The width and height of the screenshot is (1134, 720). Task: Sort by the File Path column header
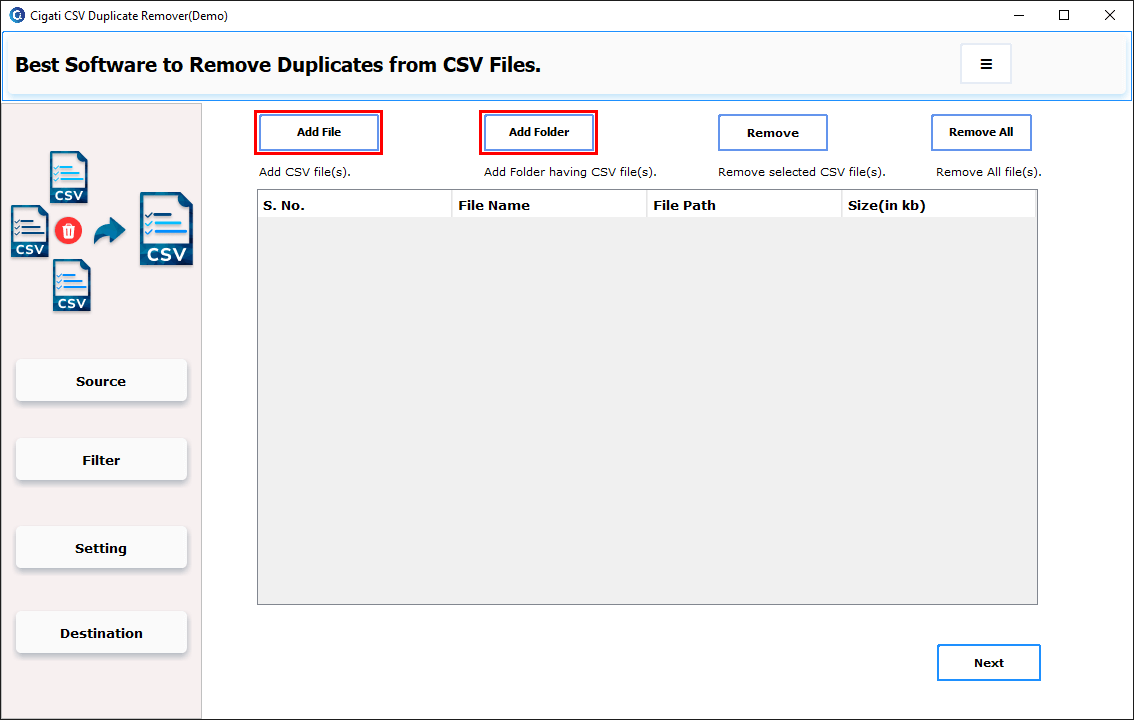click(744, 205)
